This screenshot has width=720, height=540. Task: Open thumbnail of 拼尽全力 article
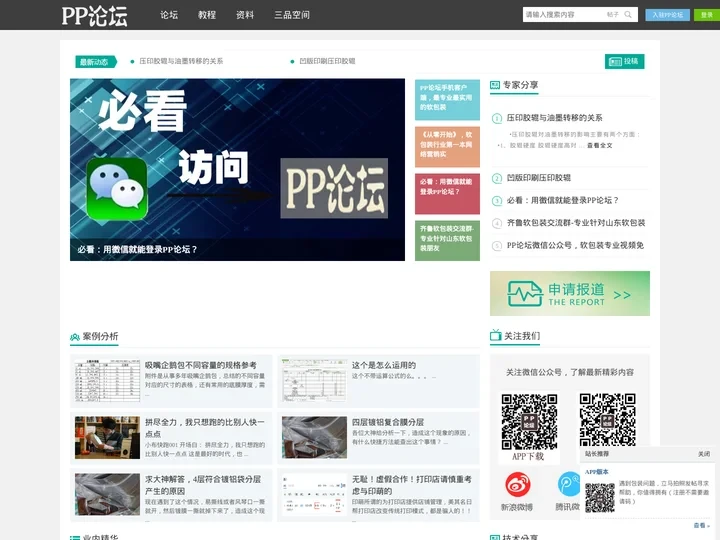107,438
